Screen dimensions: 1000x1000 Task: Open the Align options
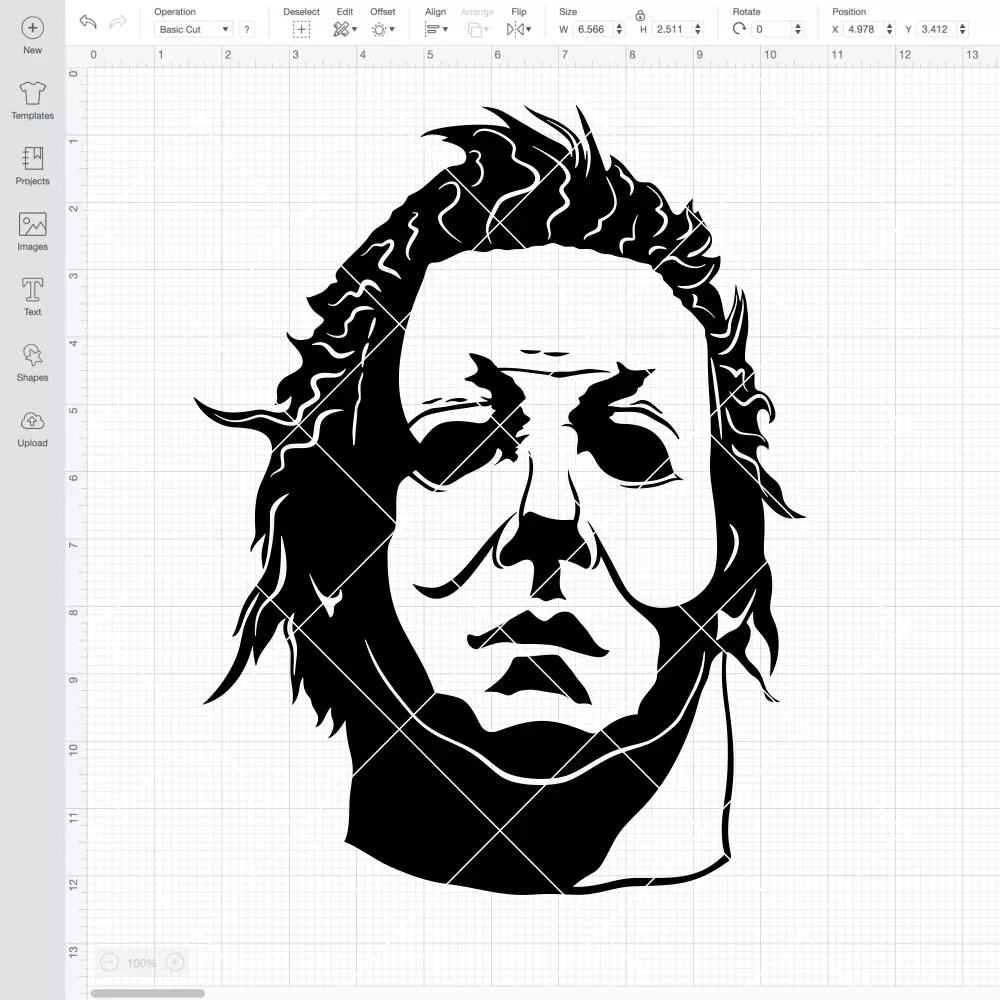point(436,29)
